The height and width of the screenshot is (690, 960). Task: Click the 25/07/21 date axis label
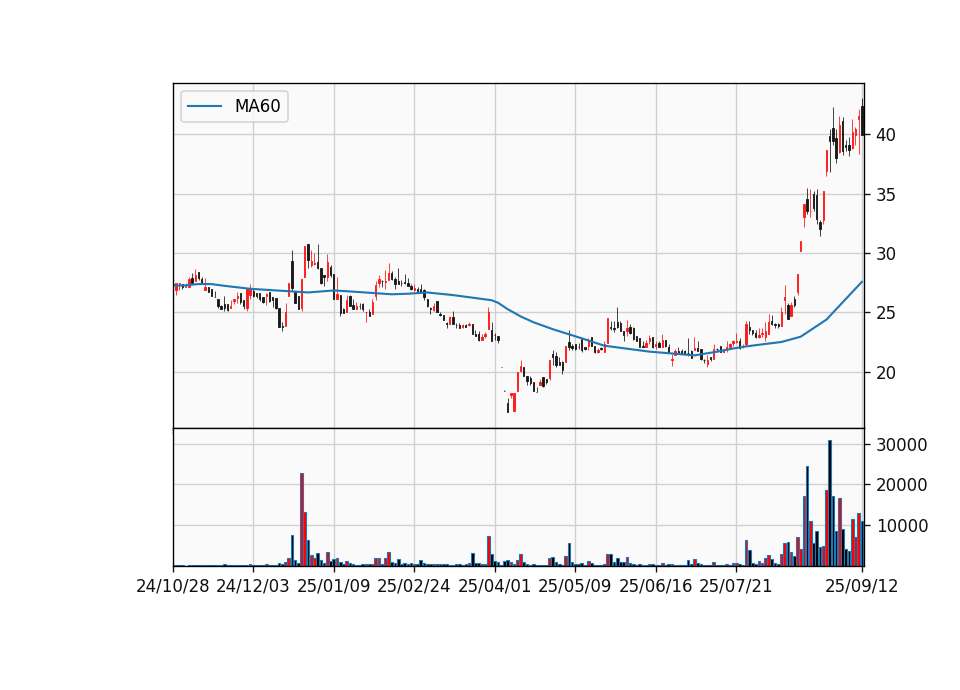coord(736,586)
